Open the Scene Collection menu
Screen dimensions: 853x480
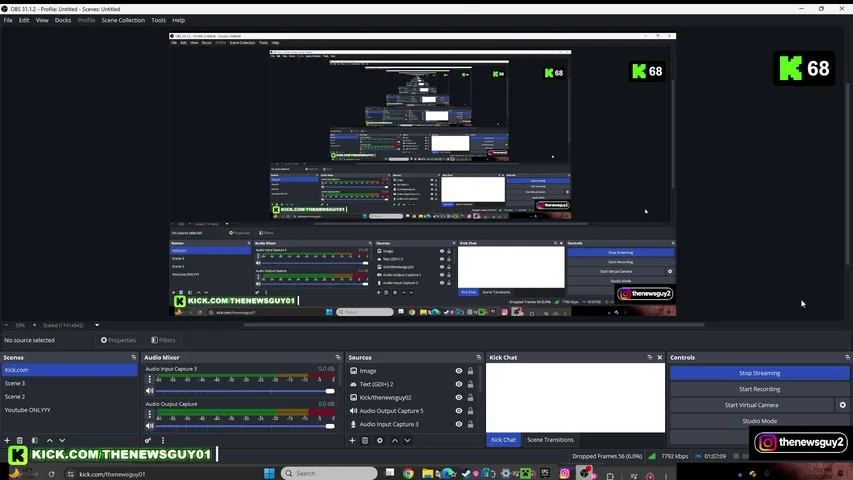pos(123,20)
